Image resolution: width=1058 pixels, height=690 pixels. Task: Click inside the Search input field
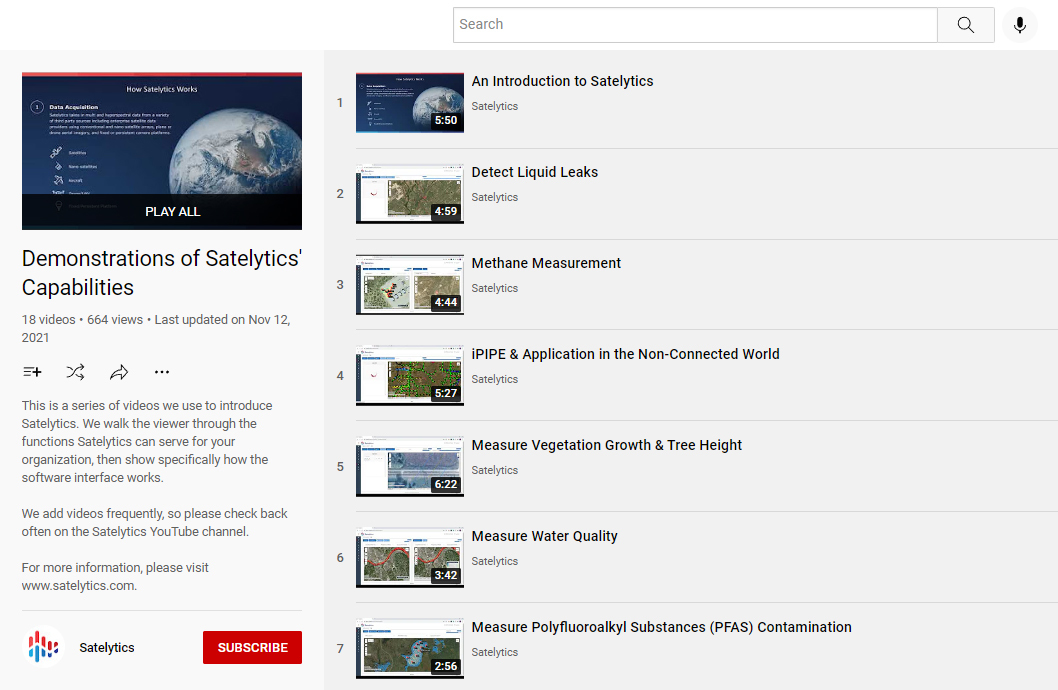(x=695, y=25)
